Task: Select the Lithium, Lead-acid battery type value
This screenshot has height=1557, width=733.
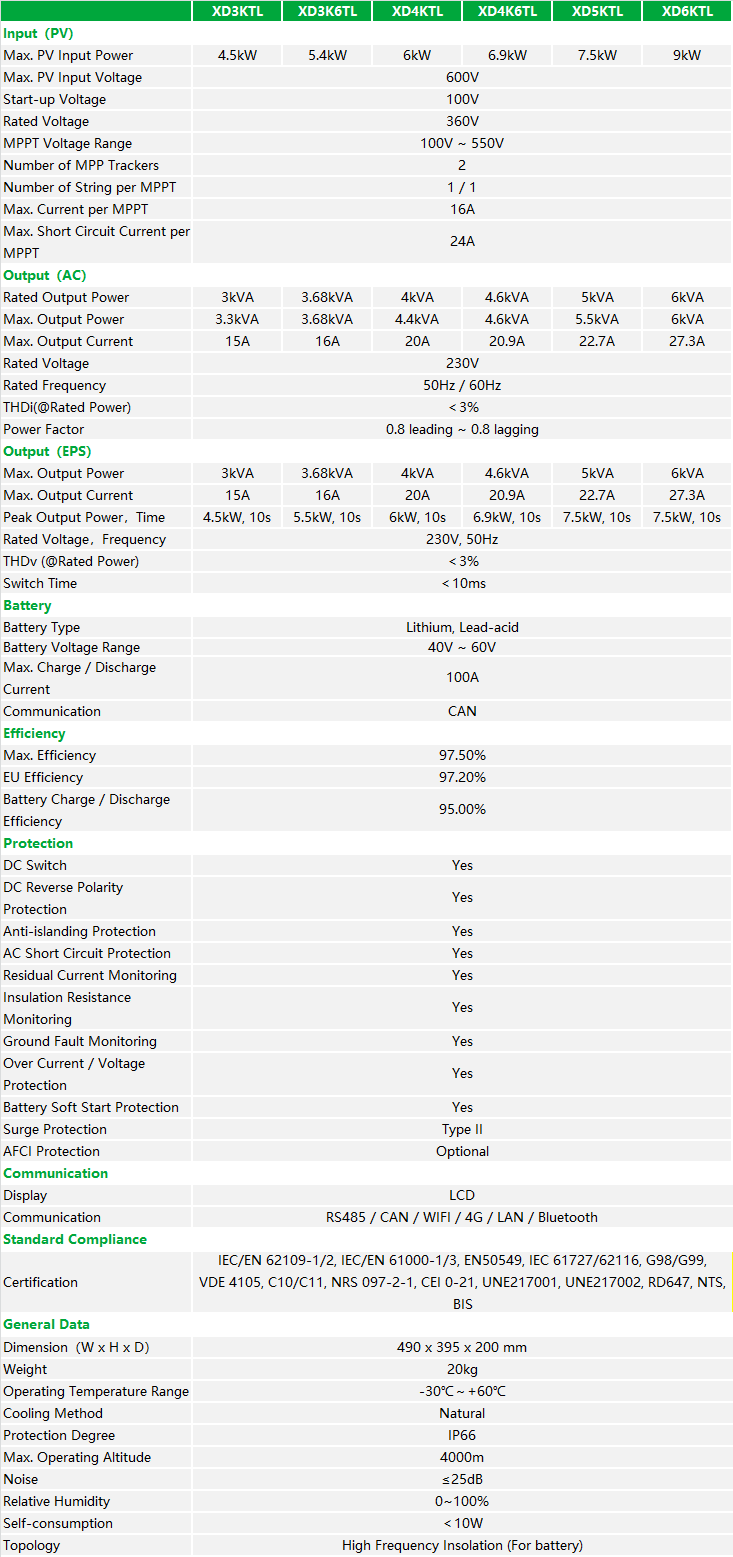Action: [x=462, y=627]
